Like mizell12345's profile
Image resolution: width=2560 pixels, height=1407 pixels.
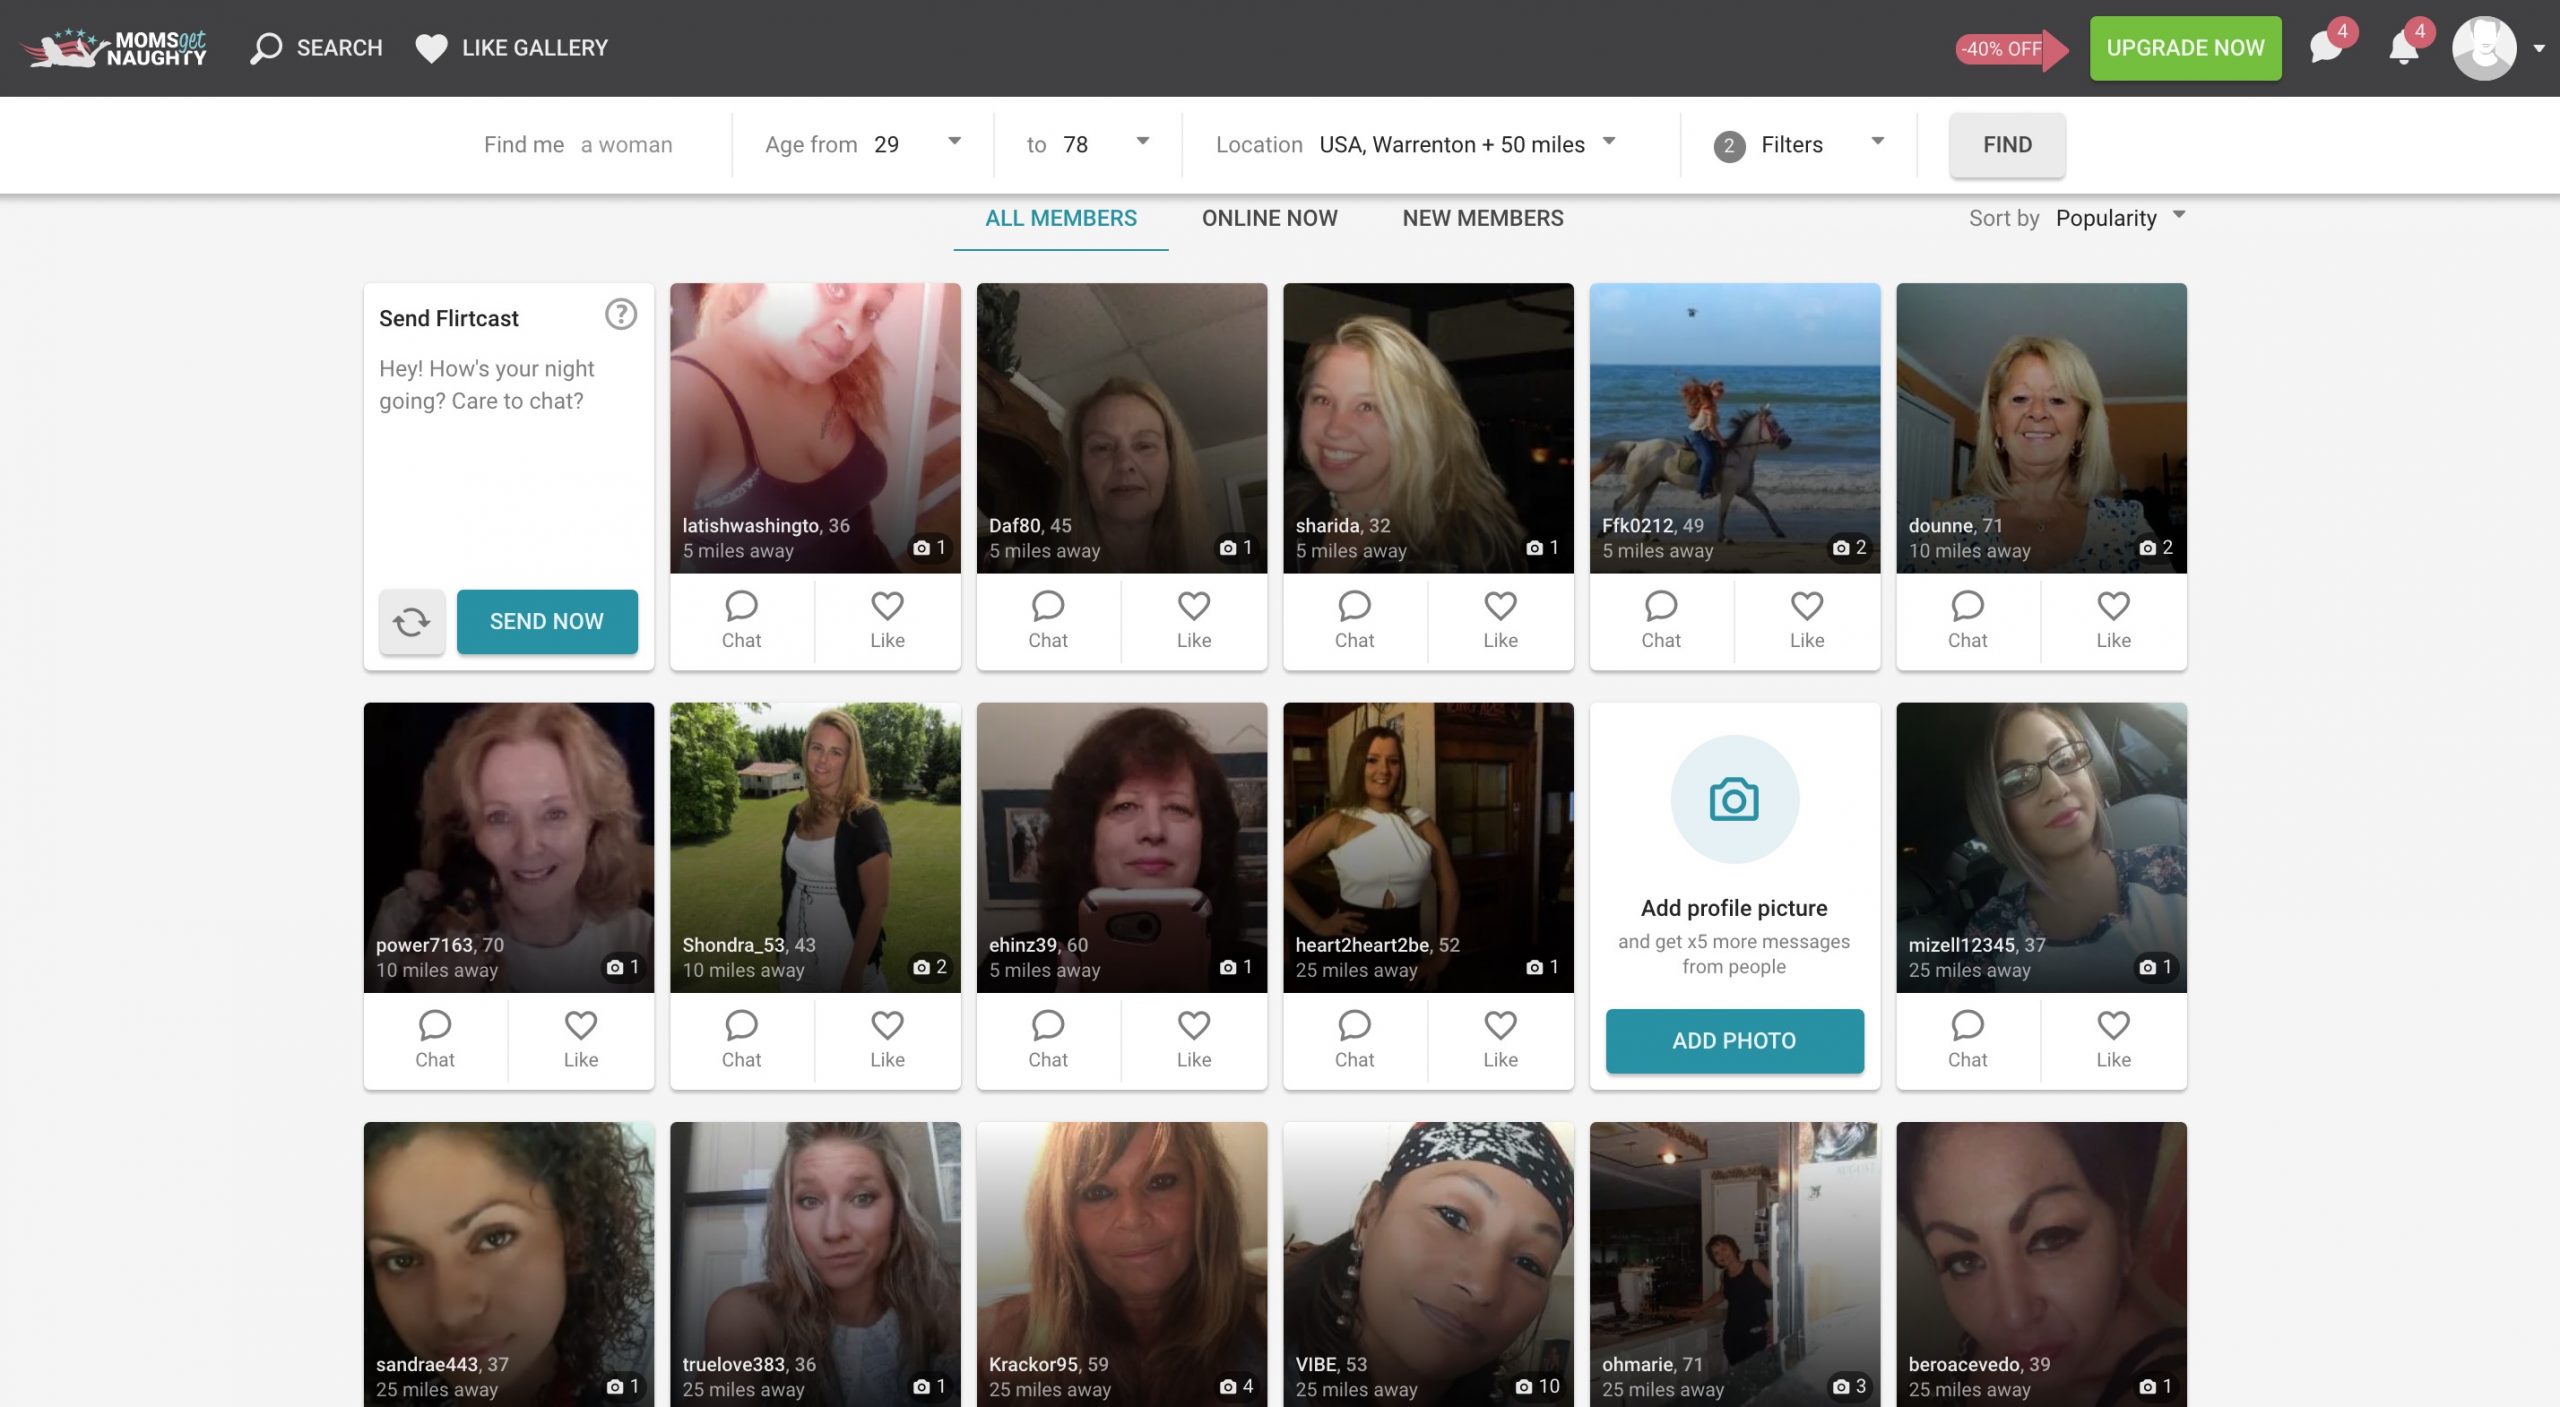point(2113,1040)
